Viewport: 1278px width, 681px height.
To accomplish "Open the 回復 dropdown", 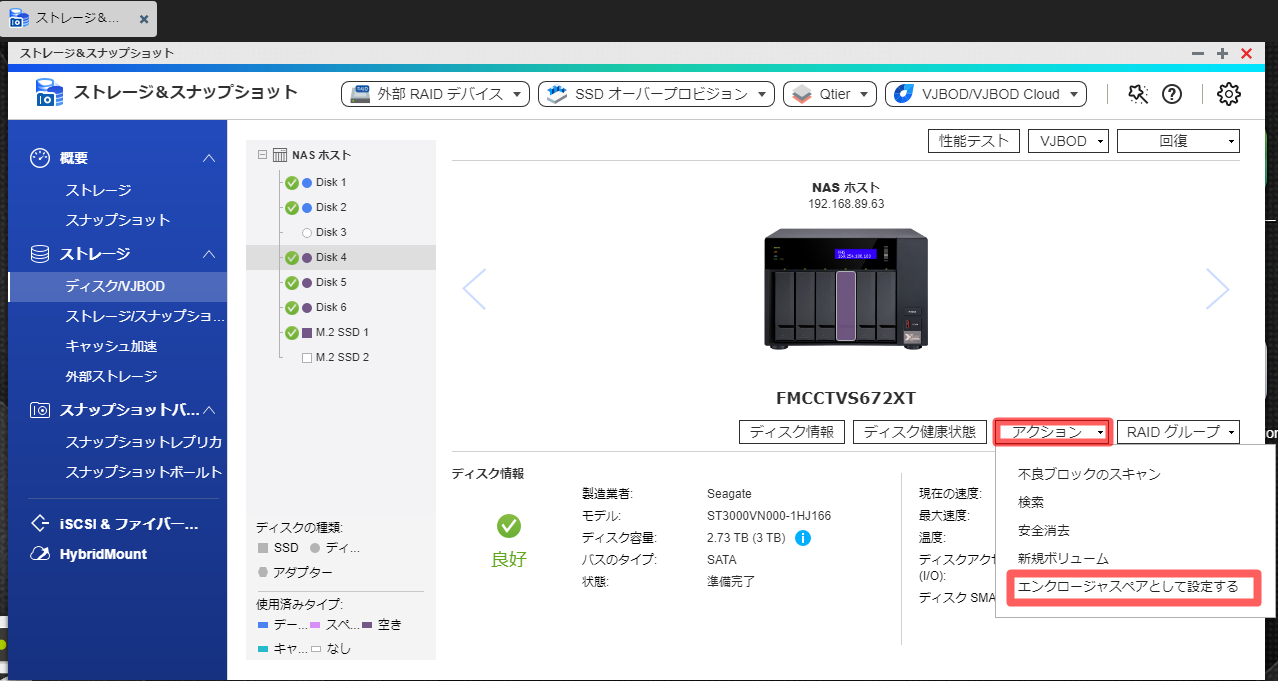I will pos(1178,141).
